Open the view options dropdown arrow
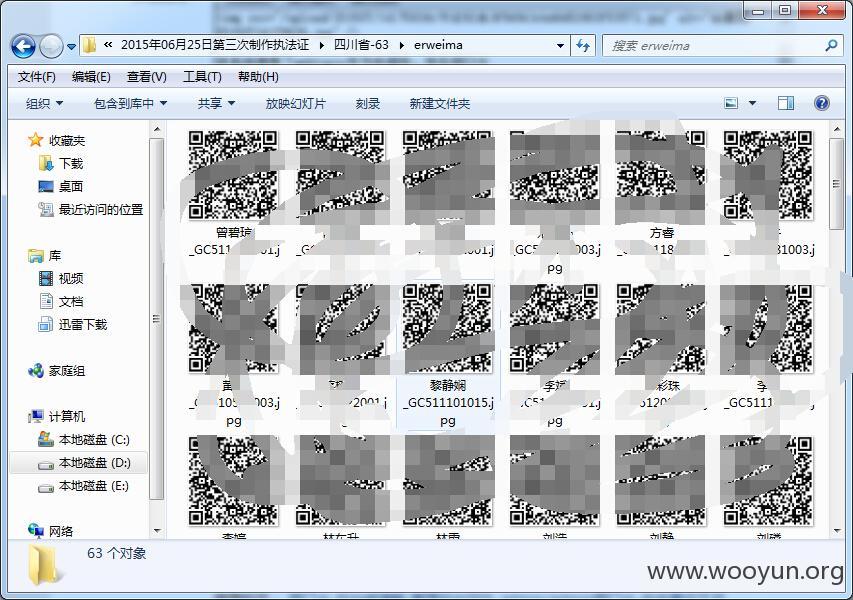853x600 pixels. coord(752,103)
